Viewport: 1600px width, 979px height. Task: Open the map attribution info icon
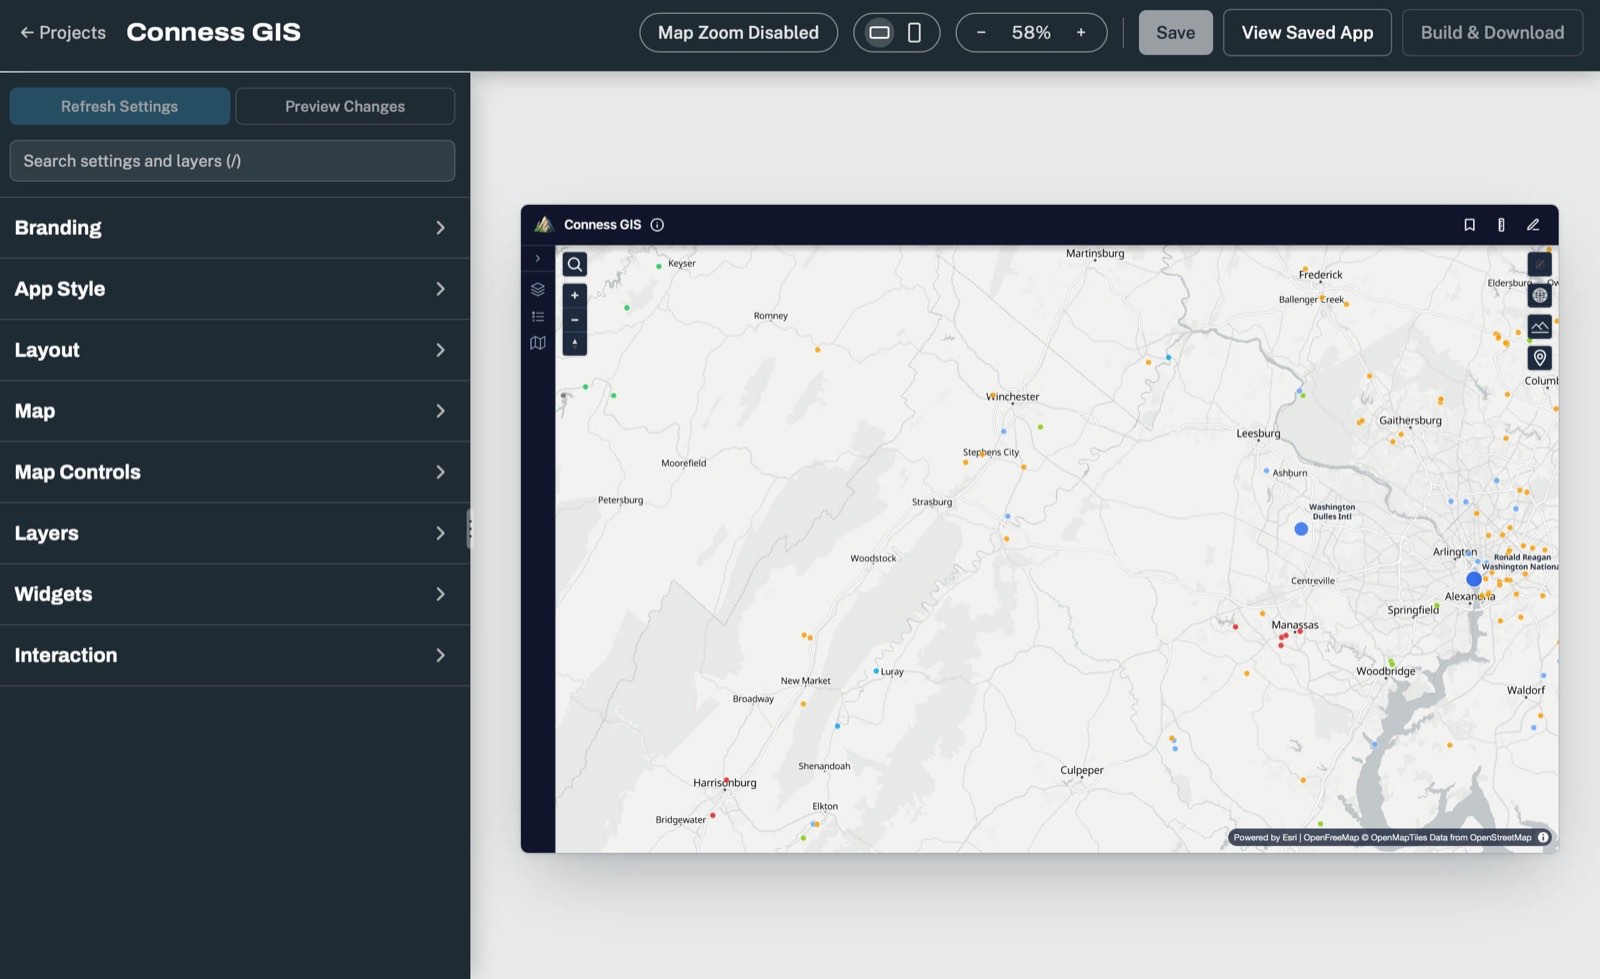pos(1543,838)
